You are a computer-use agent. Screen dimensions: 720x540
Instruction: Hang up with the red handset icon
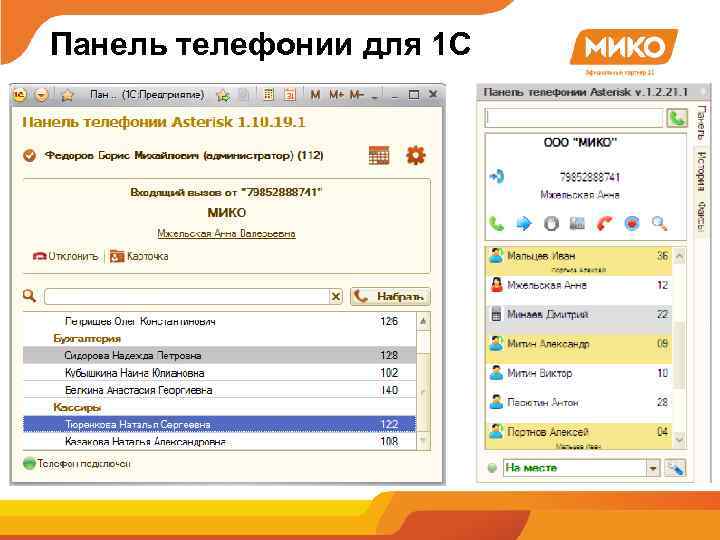tap(605, 224)
